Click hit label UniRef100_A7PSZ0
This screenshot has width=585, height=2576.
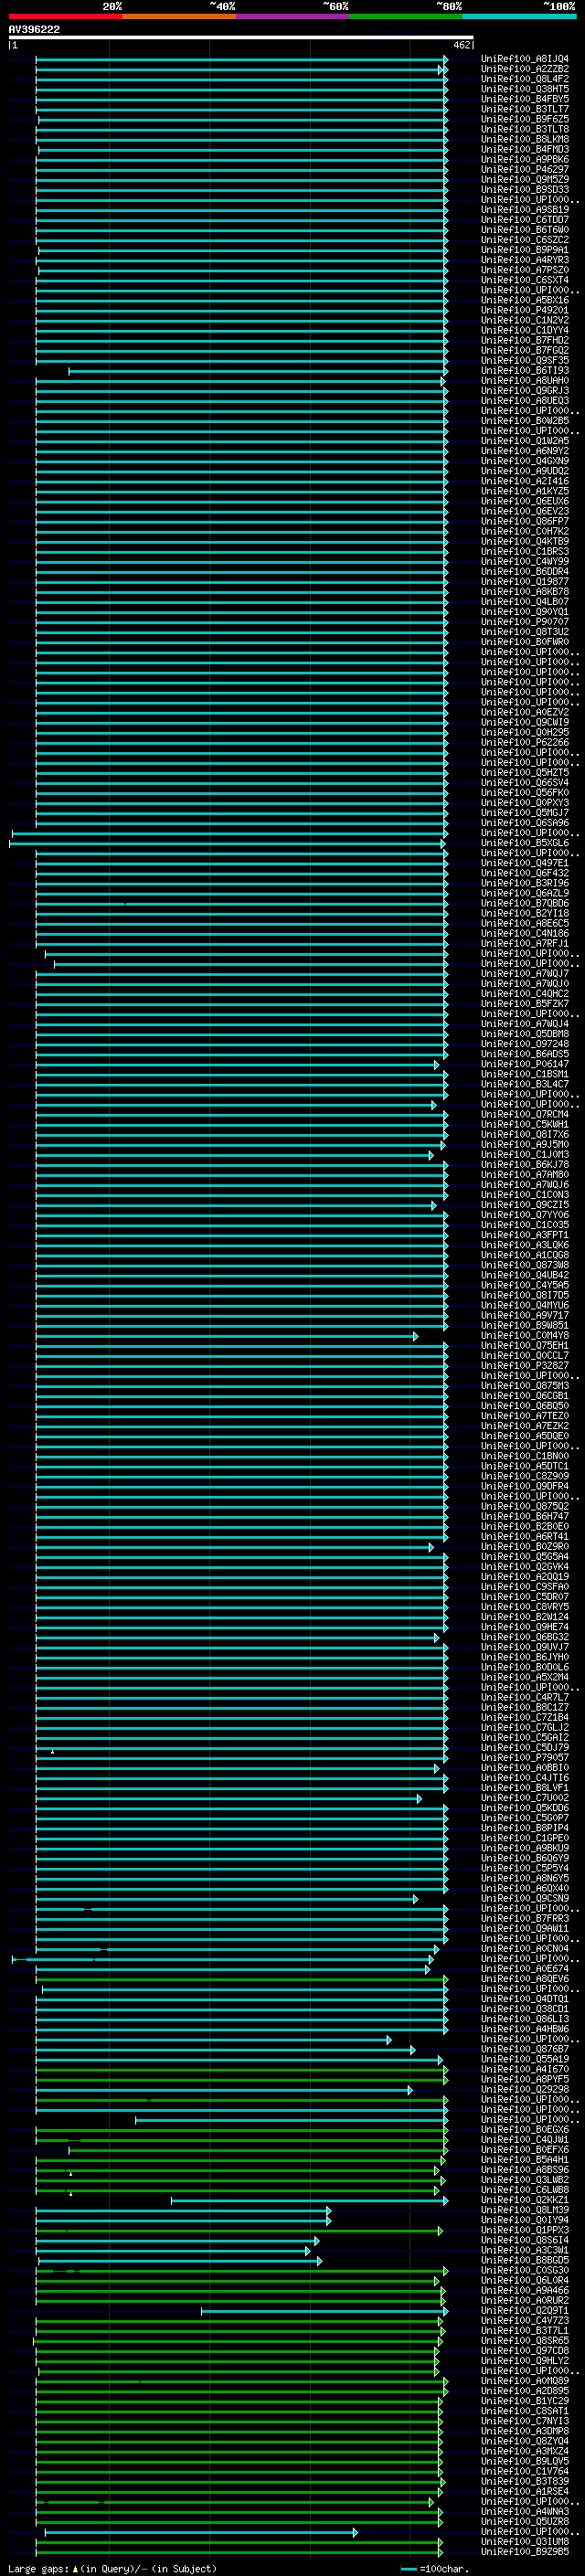[x=524, y=270]
